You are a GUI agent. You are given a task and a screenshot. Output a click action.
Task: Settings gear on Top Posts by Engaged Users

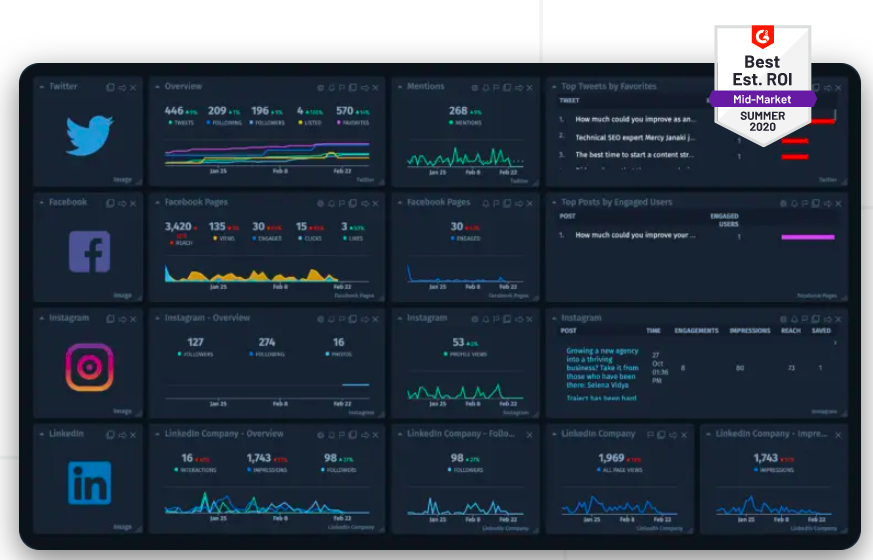pos(783,203)
